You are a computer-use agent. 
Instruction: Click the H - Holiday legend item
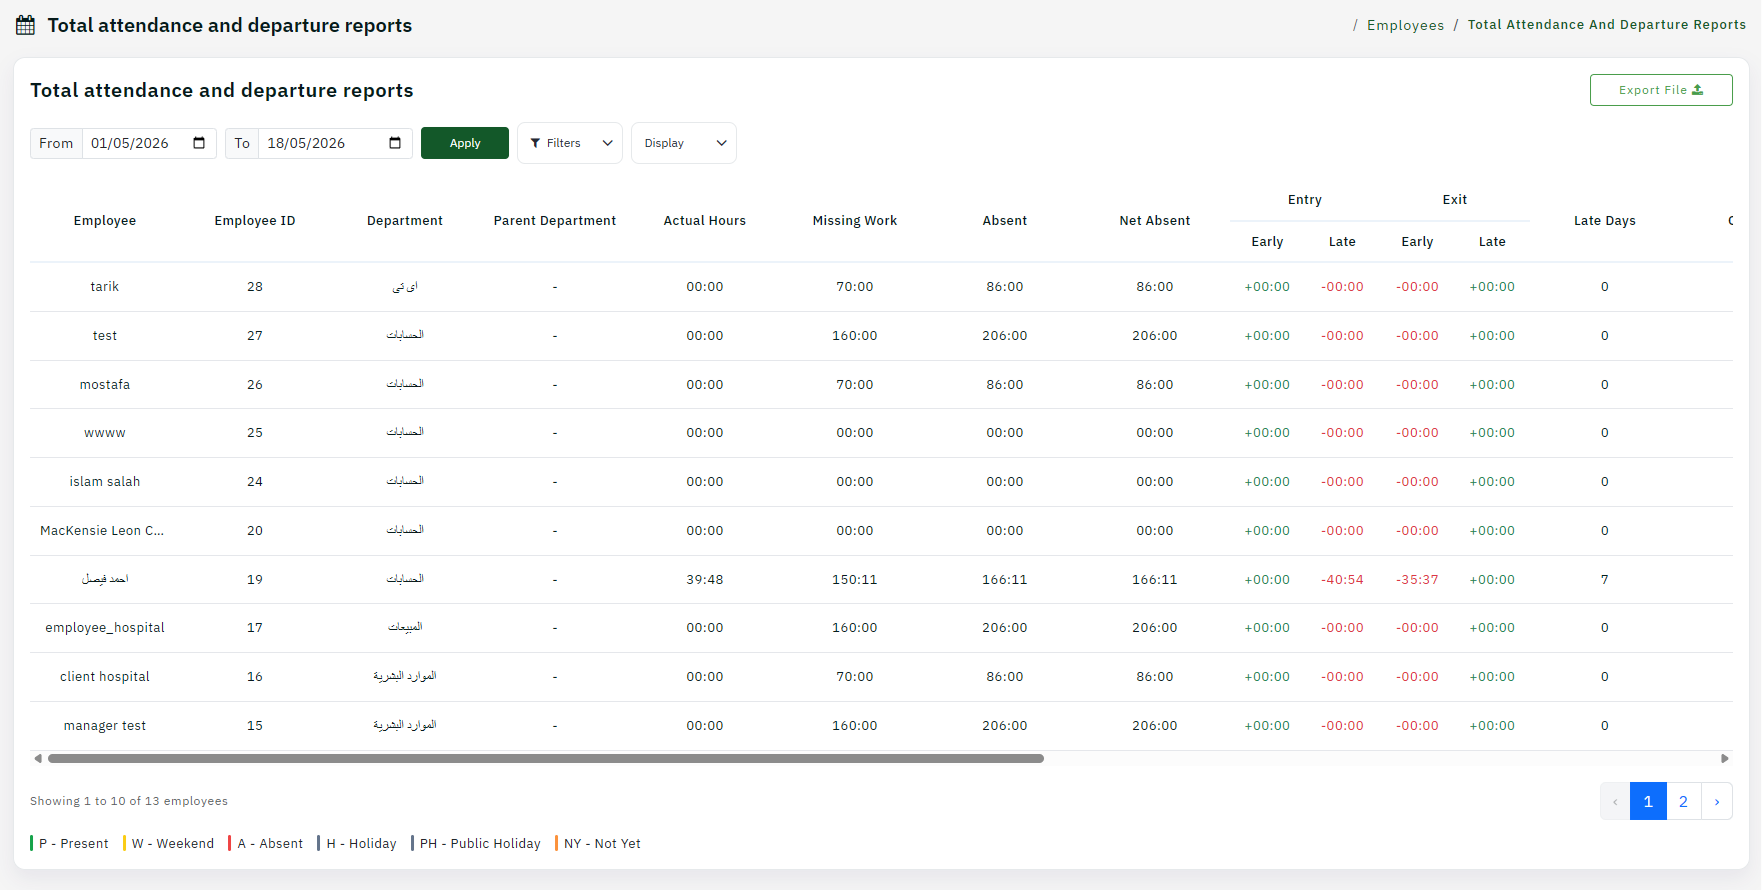[357, 844]
